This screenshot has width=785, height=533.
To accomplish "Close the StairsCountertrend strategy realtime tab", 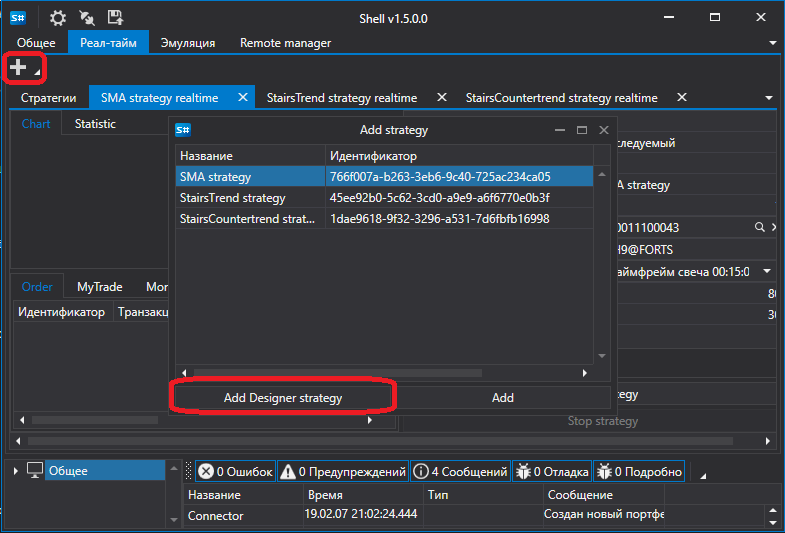I will point(682,97).
